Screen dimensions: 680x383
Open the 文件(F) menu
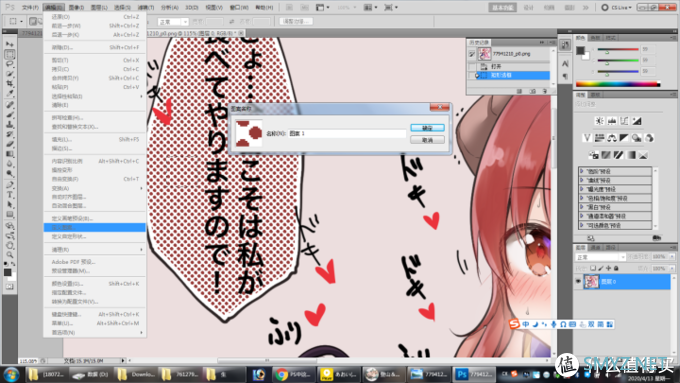(30, 7)
